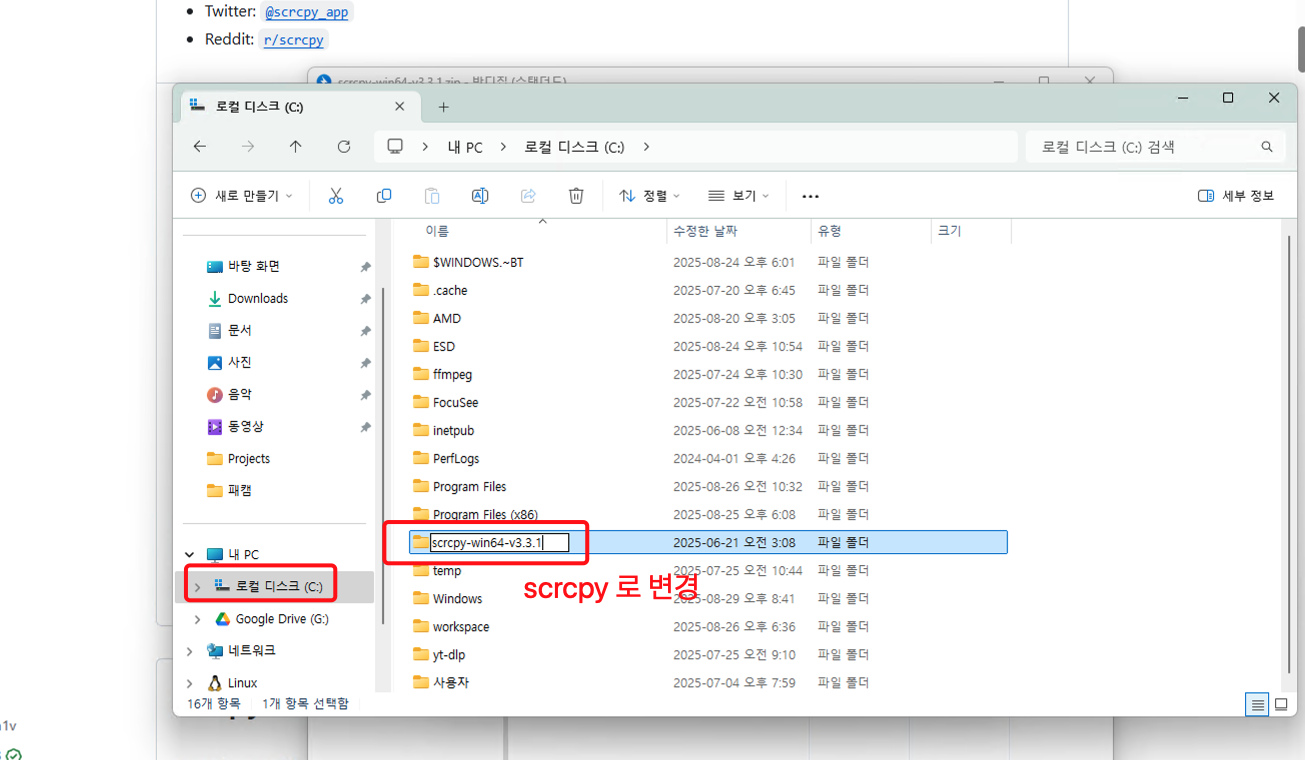Collapse the 내 PC node in the sidebar
The height and width of the screenshot is (760, 1305).
click(x=190, y=555)
